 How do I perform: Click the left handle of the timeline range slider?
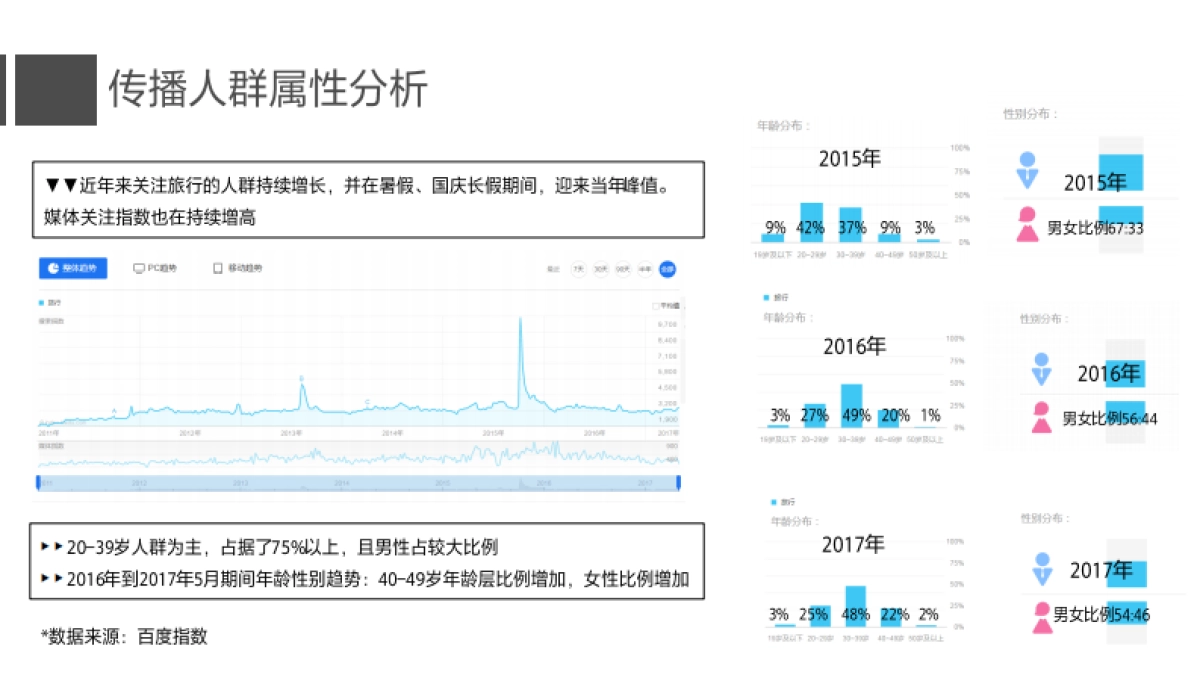pos(38,483)
